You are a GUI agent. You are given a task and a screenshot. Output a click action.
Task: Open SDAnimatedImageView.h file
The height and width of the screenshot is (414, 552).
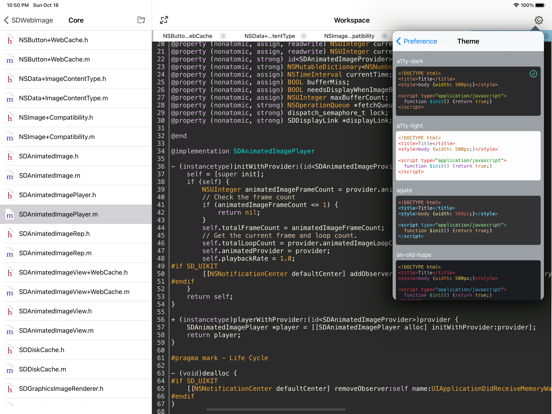[76, 311]
